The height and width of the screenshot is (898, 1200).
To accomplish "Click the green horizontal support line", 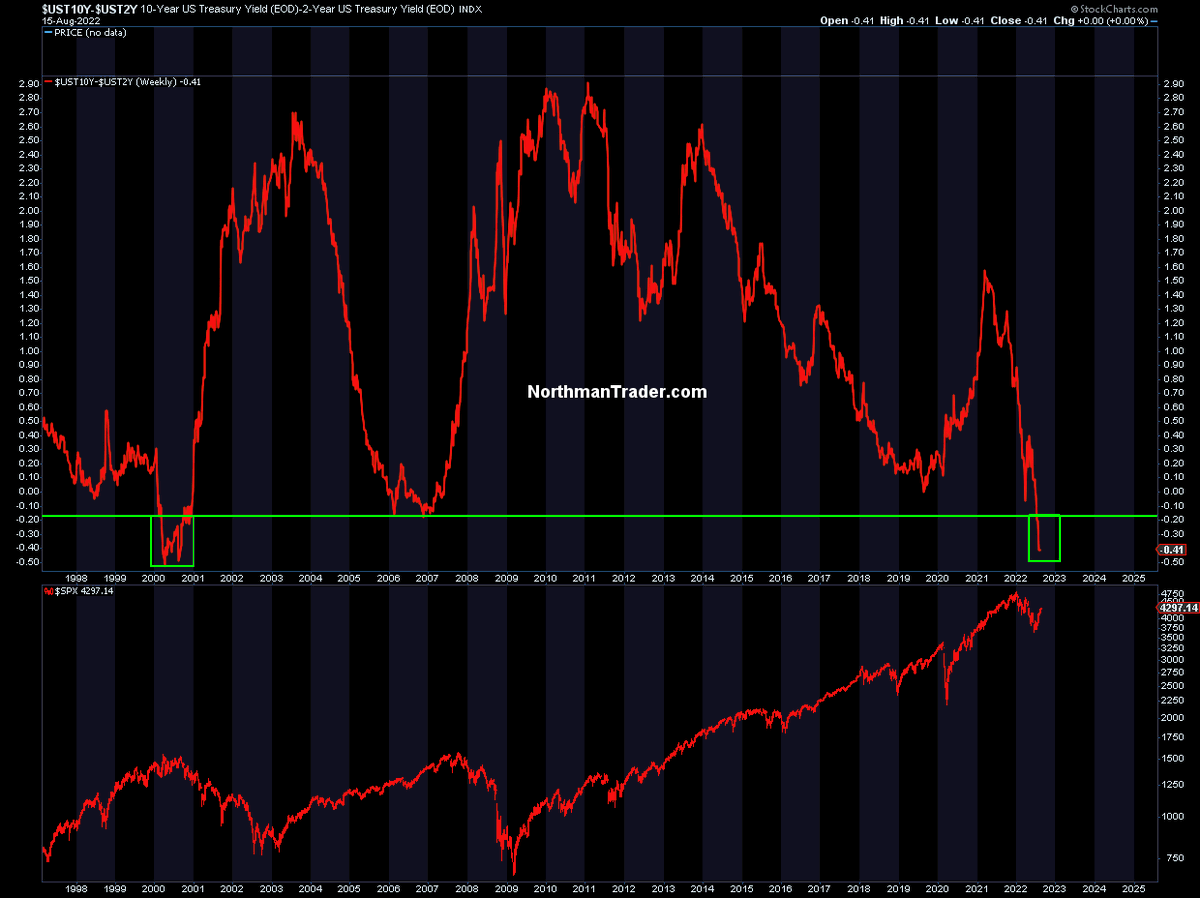I will [600, 516].
